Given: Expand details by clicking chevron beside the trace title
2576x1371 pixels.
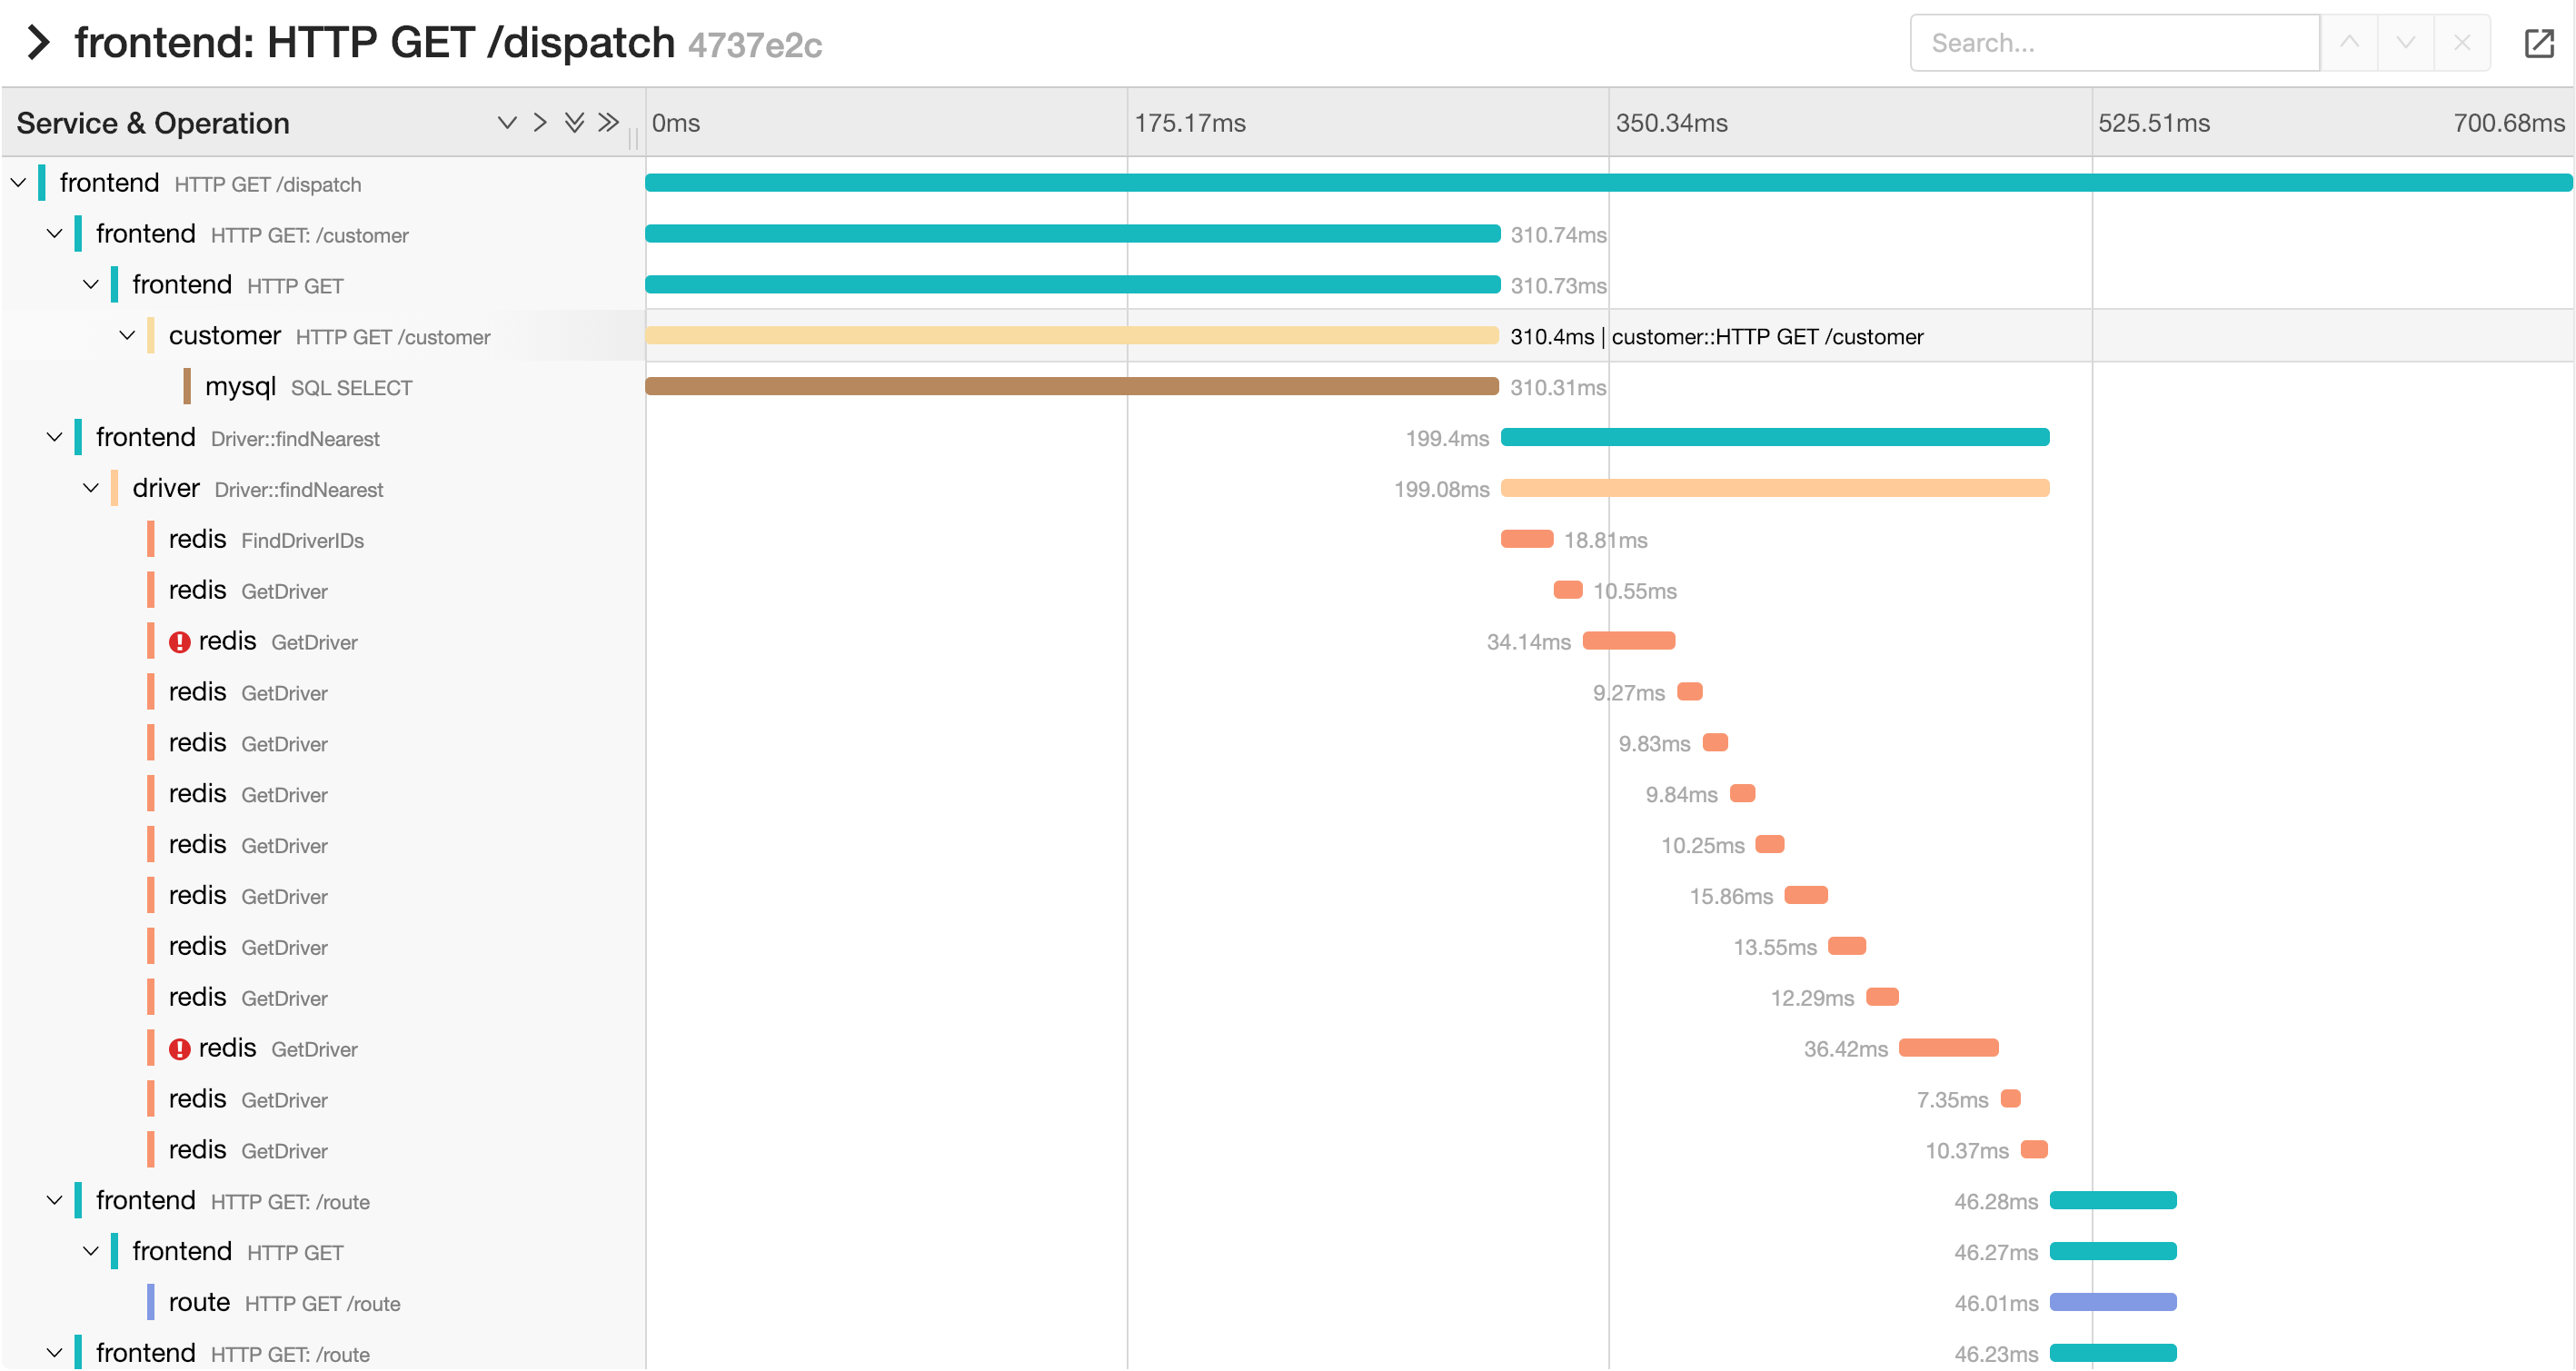Looking at the screenshot, I should (x=37, y=42).
